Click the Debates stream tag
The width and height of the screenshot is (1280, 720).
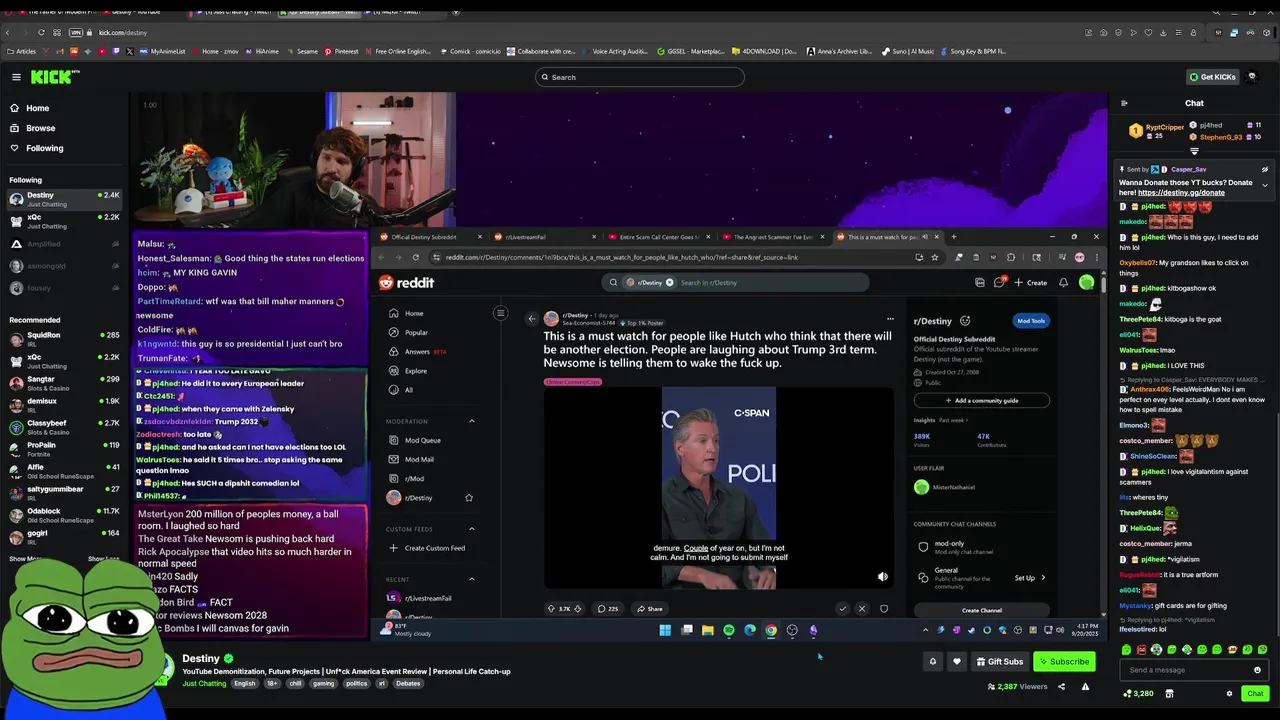[x=408, y=684]
